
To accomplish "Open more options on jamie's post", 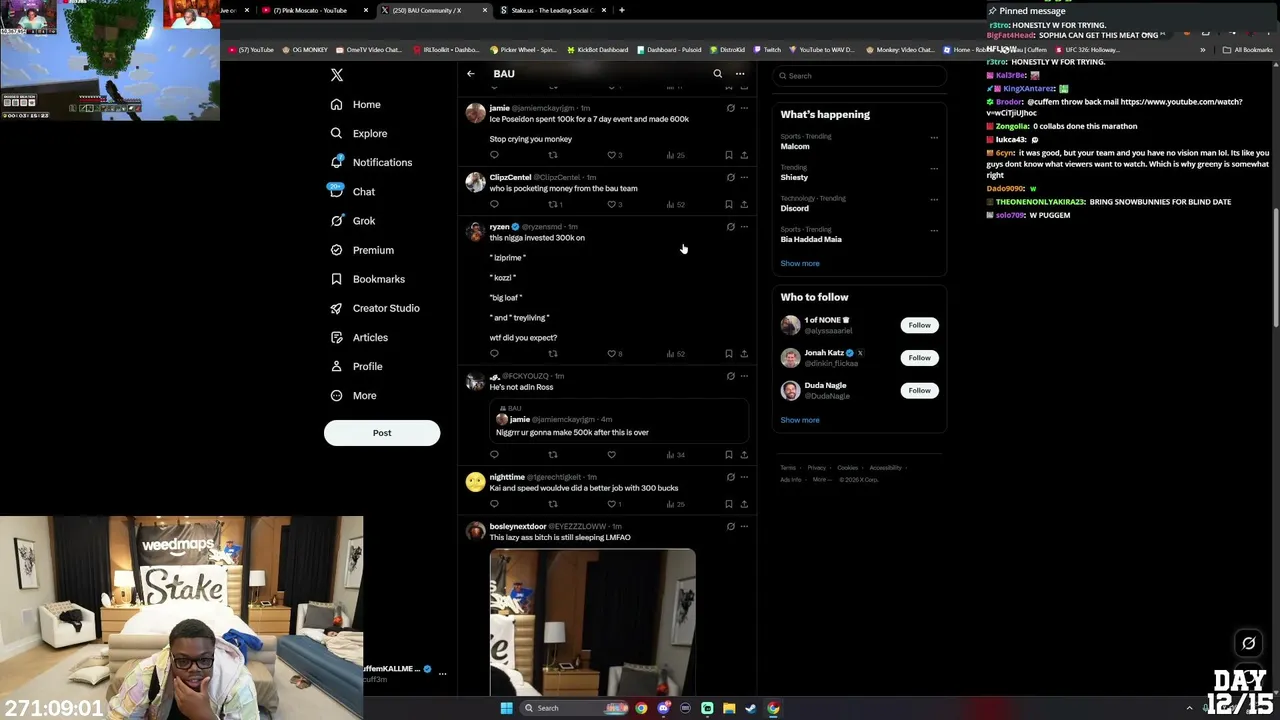I will pyautogui.click(x=744, y=108).
